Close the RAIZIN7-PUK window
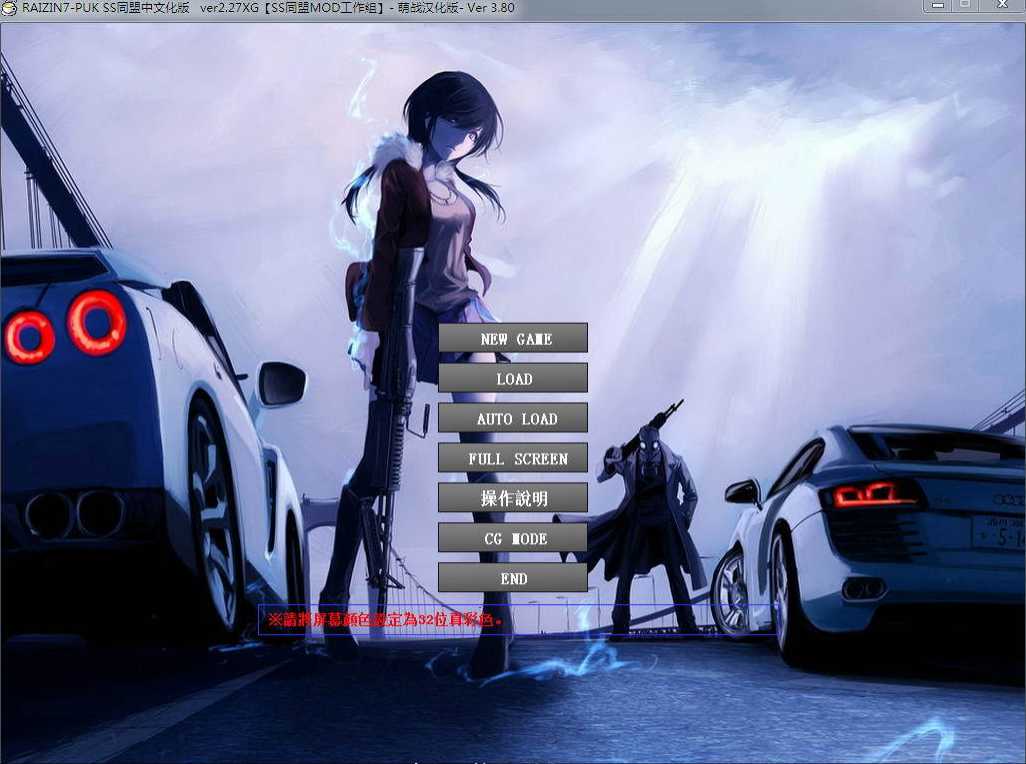 pyautogui.click(x=1002, y=6)
